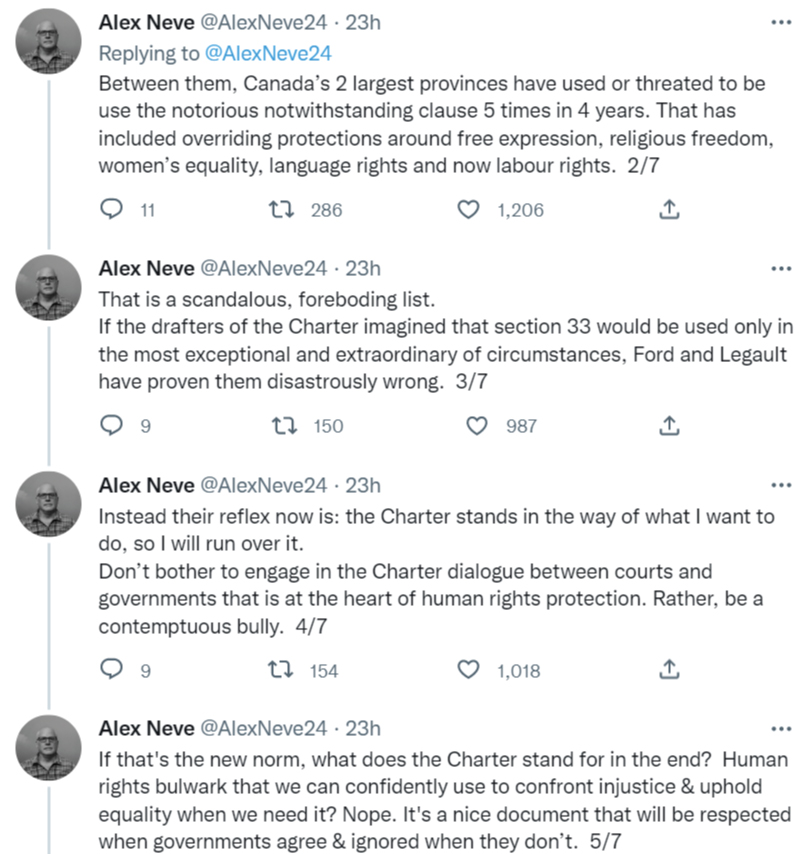The height and width of the screenshot is (854, 811).
Task: Share the 2/7 tweet
Action: pos(669,209)
